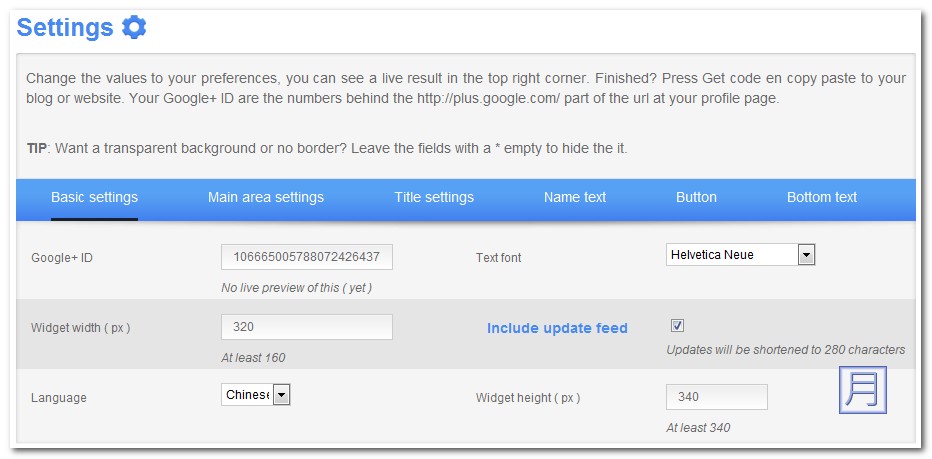Click the Widget height input field
932x459 pixels.
716,397
